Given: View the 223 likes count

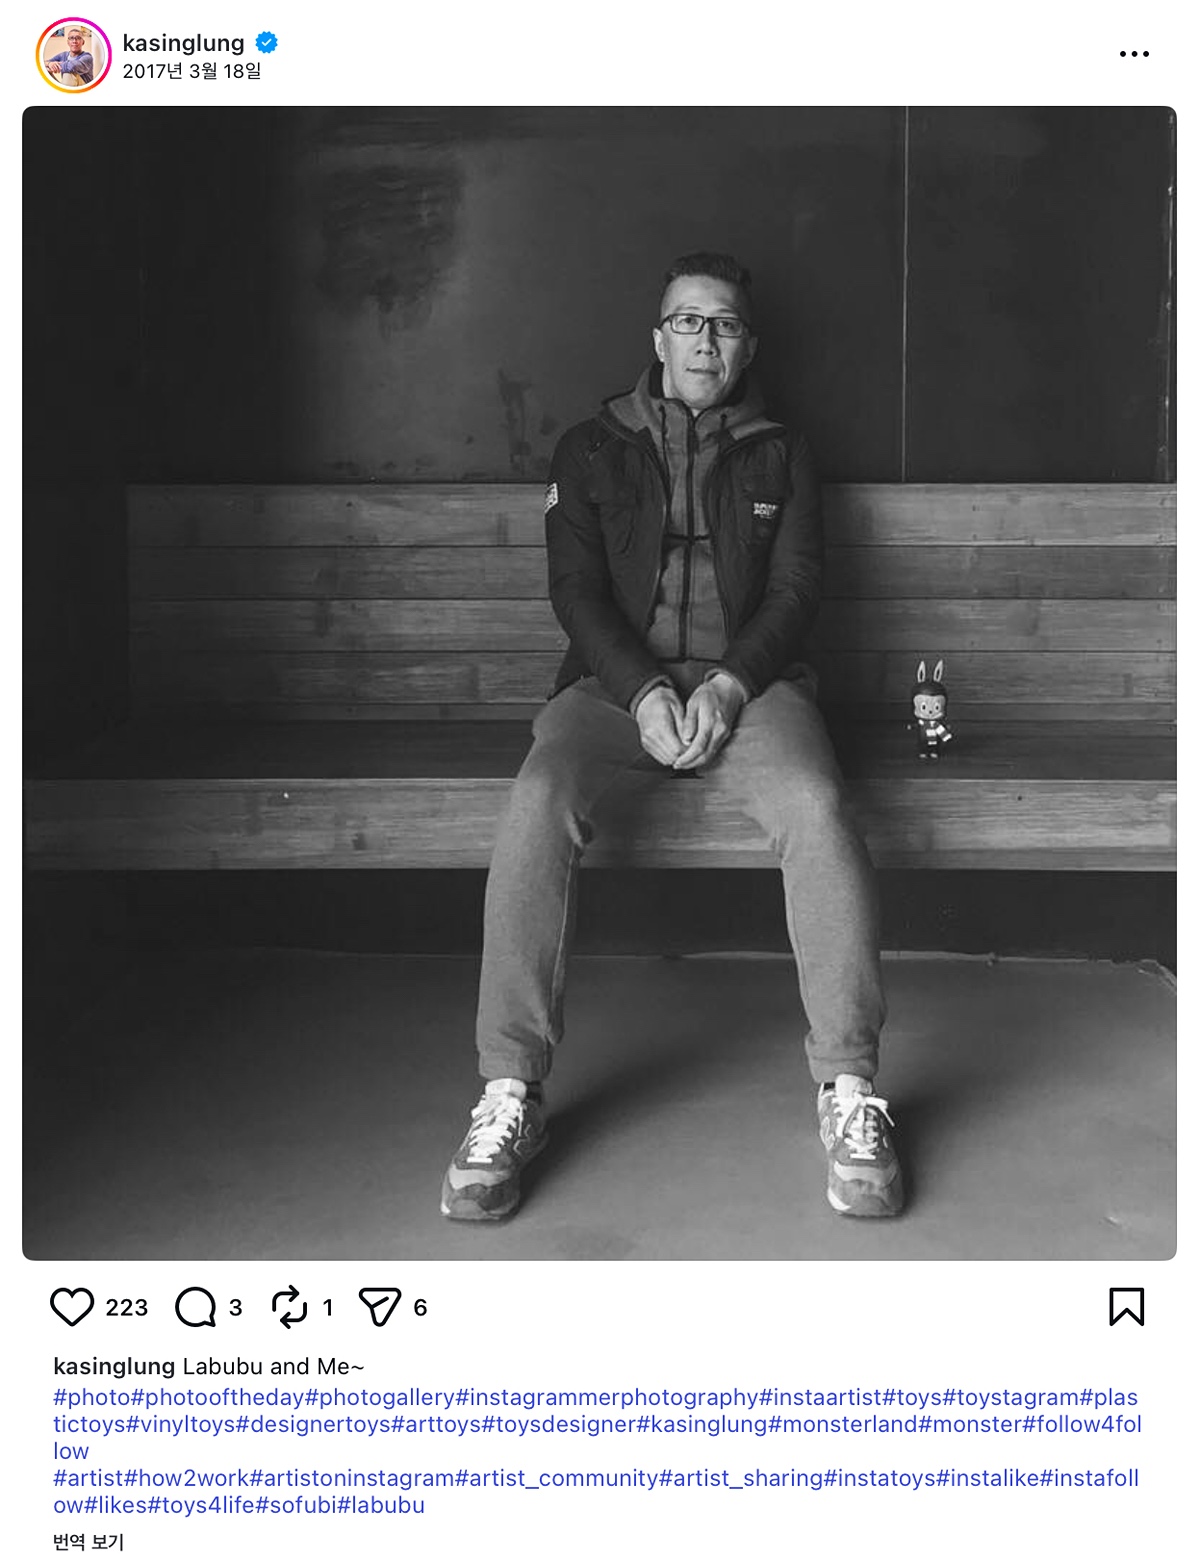Looking at the screenshot, I should [126, 1308].
